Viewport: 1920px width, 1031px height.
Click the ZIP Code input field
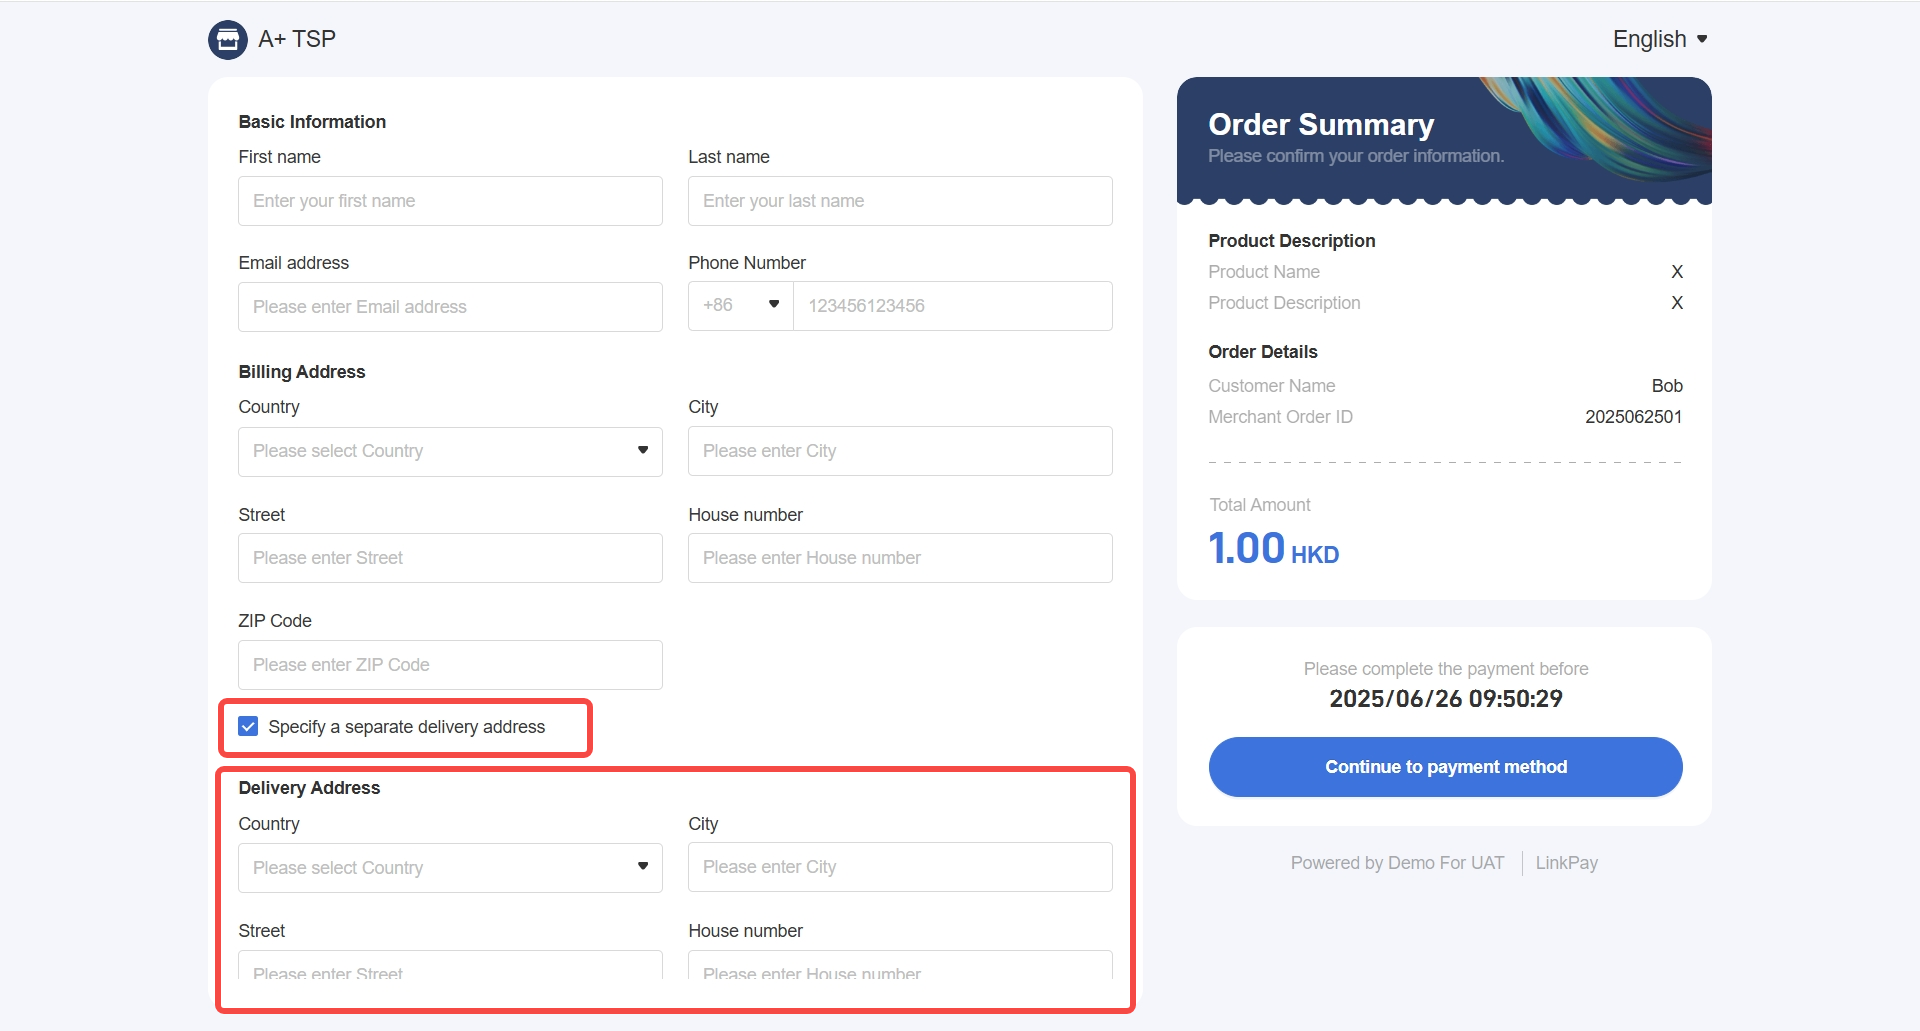pyautogui.click(x=450, y=665)
